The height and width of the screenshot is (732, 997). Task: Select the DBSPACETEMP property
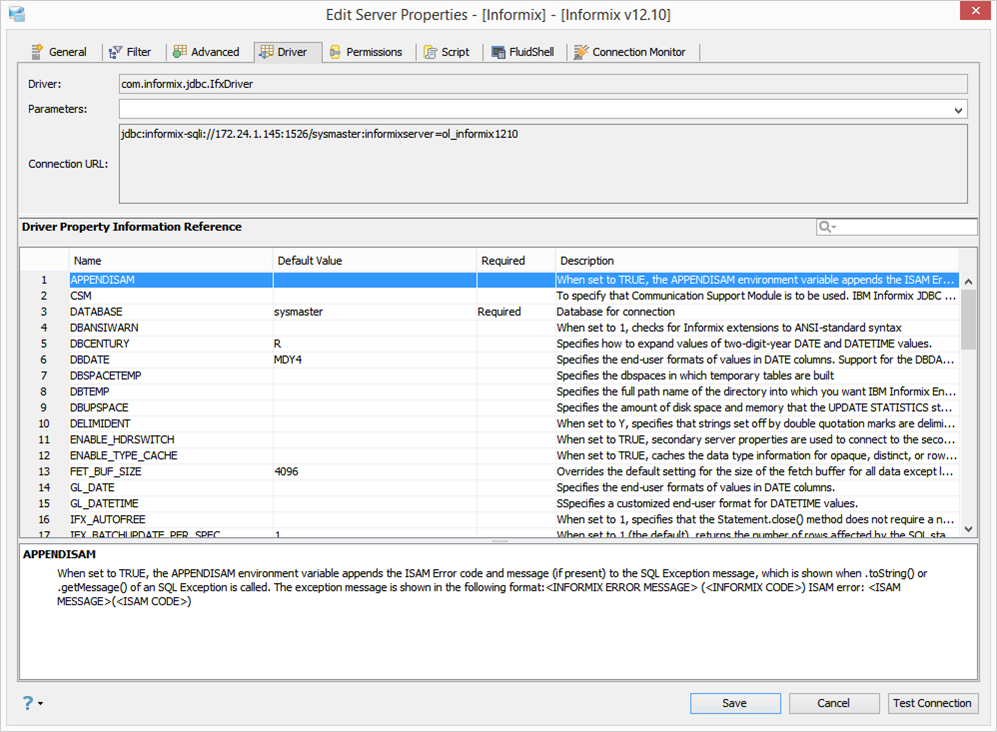pos(490,375)
